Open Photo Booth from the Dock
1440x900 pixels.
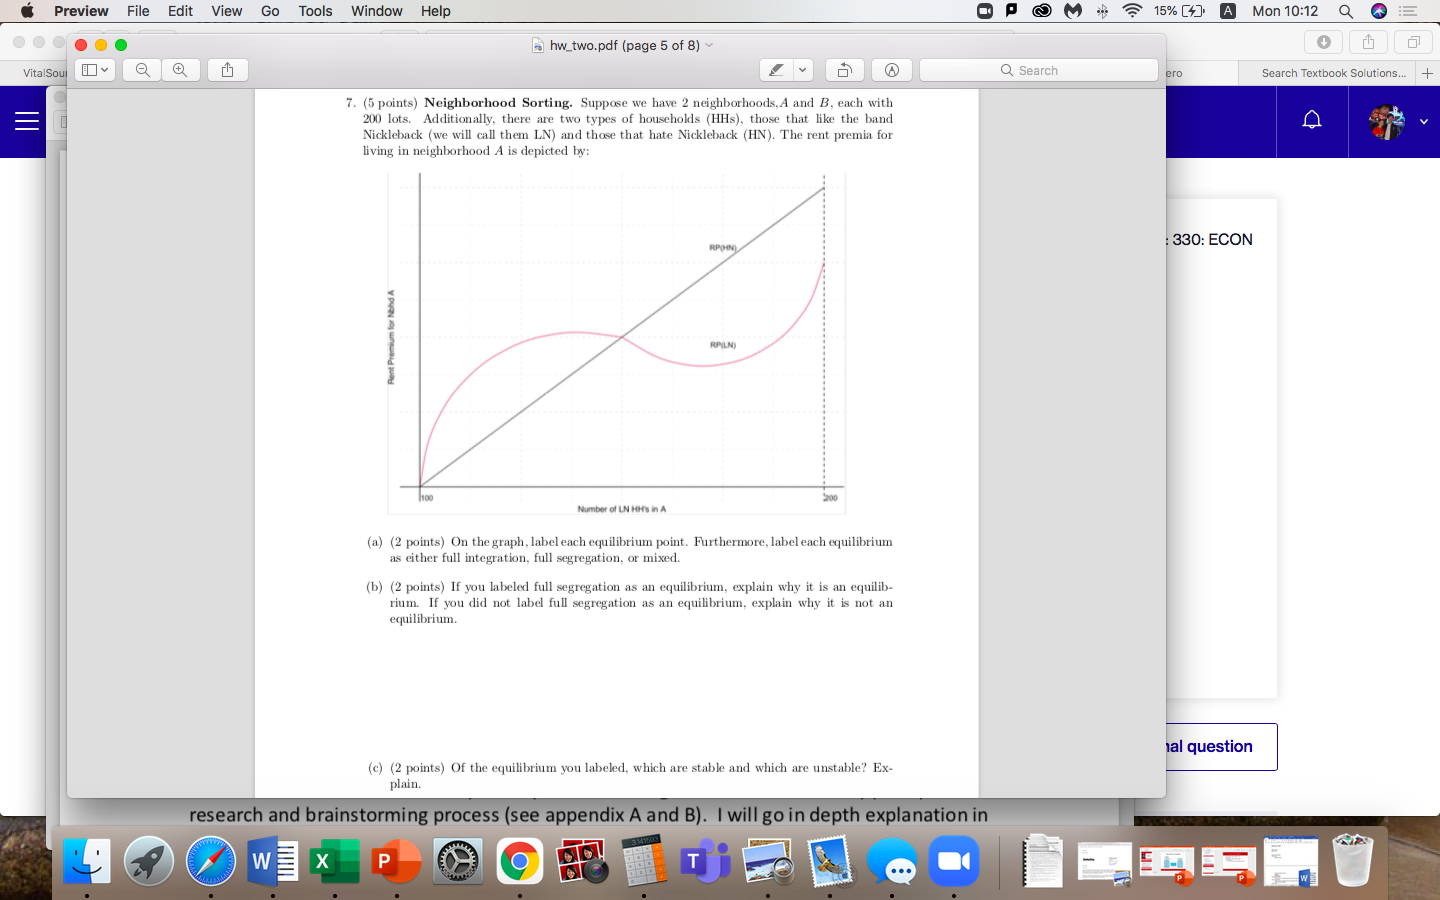pos(582,861)
